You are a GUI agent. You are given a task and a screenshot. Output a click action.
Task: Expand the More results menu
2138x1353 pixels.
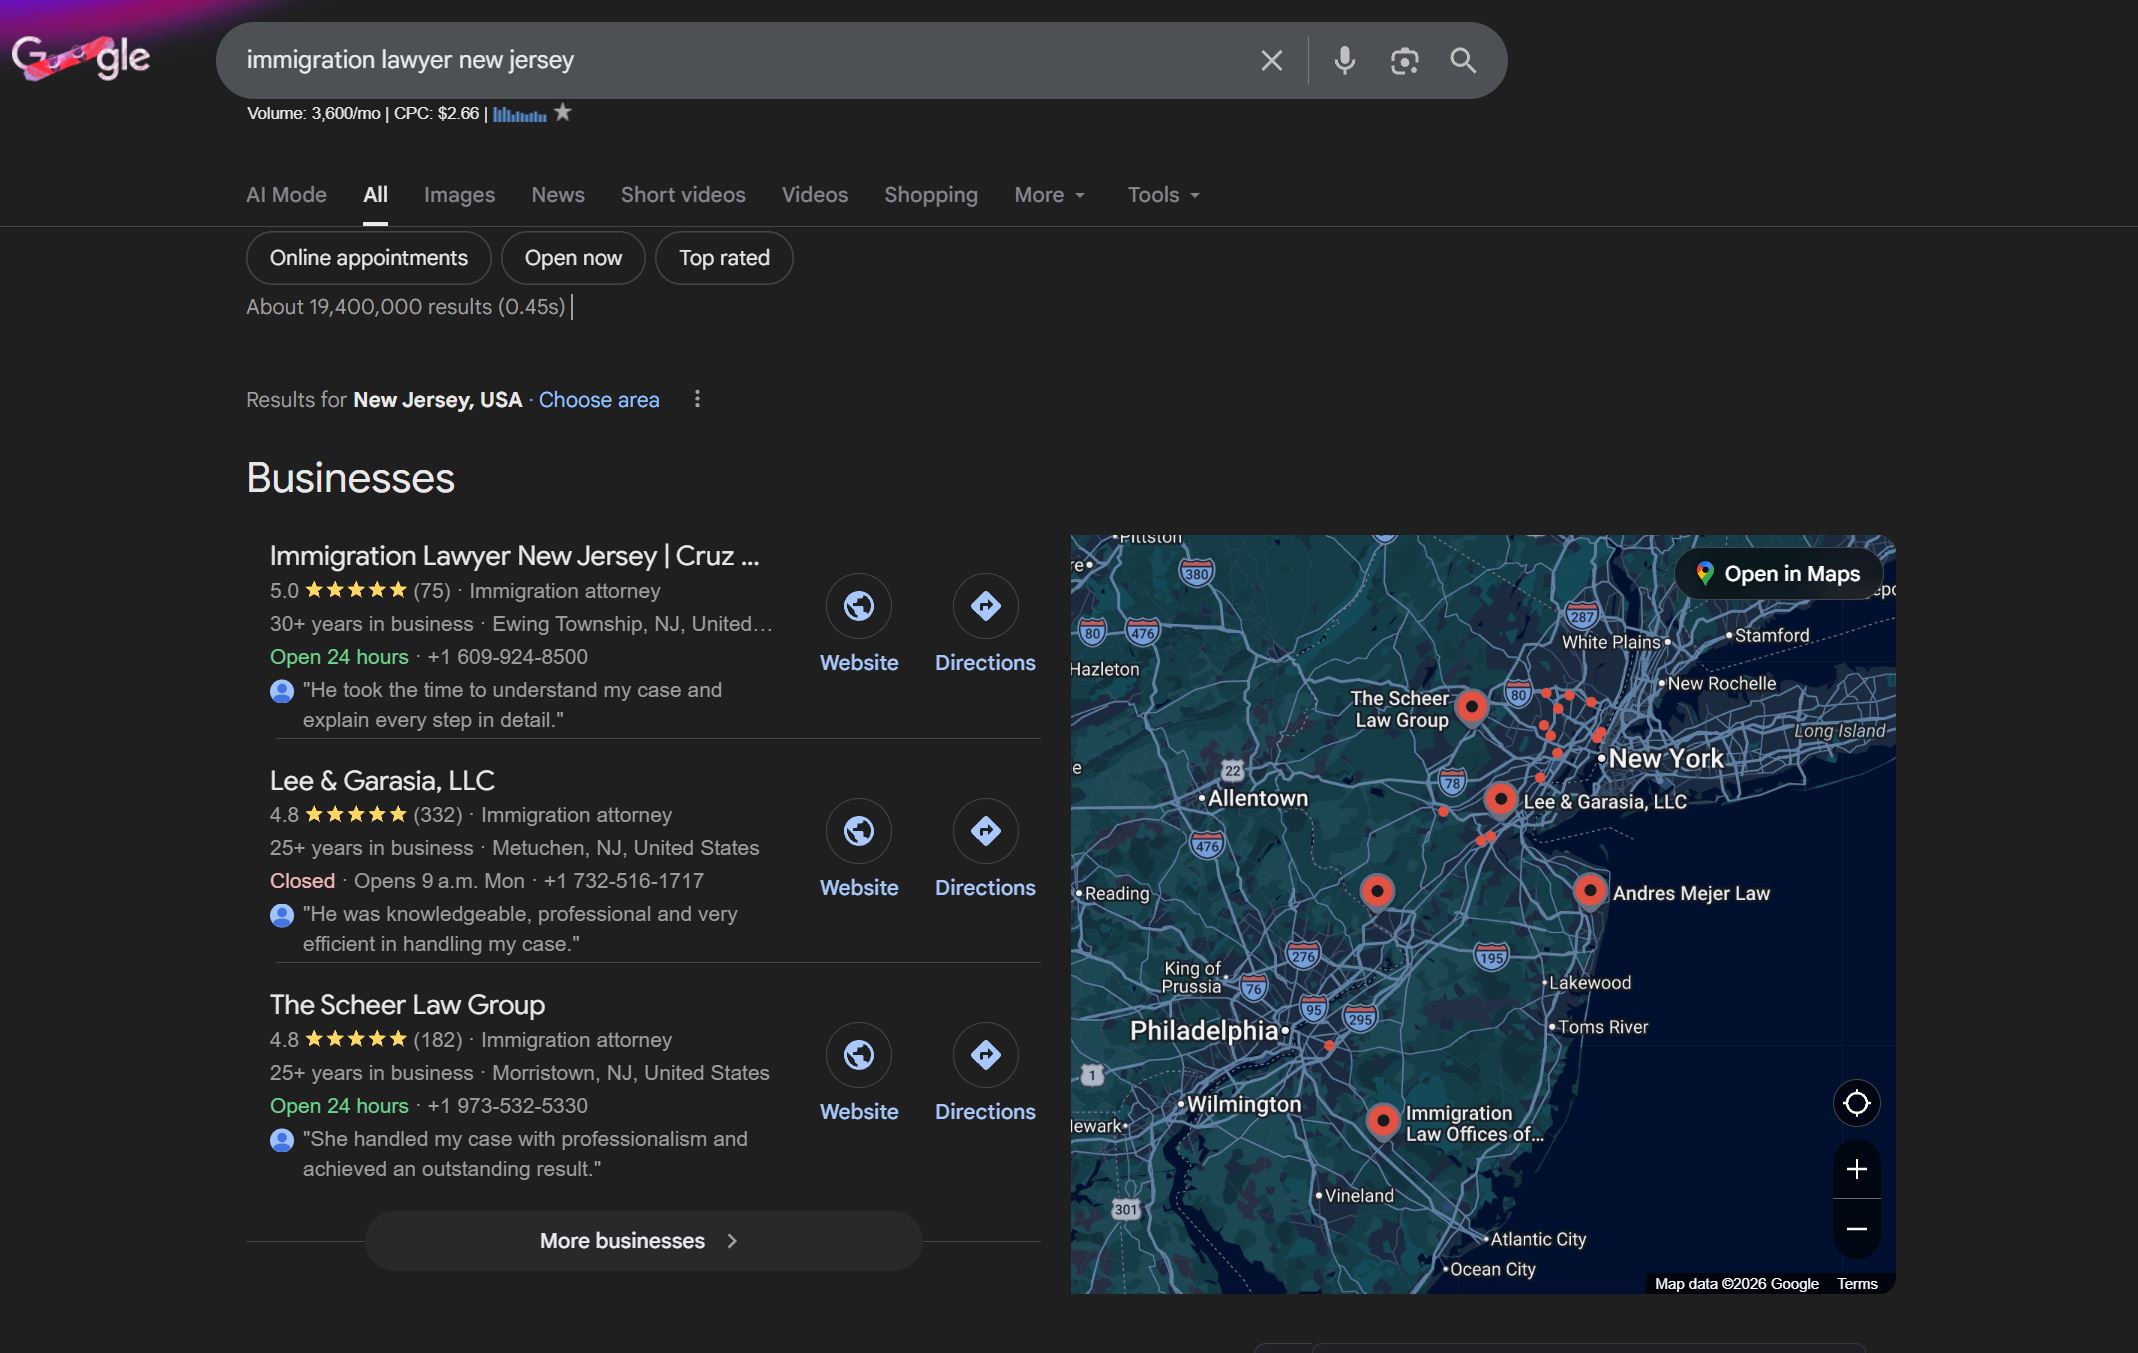(x=1047, y=195)
